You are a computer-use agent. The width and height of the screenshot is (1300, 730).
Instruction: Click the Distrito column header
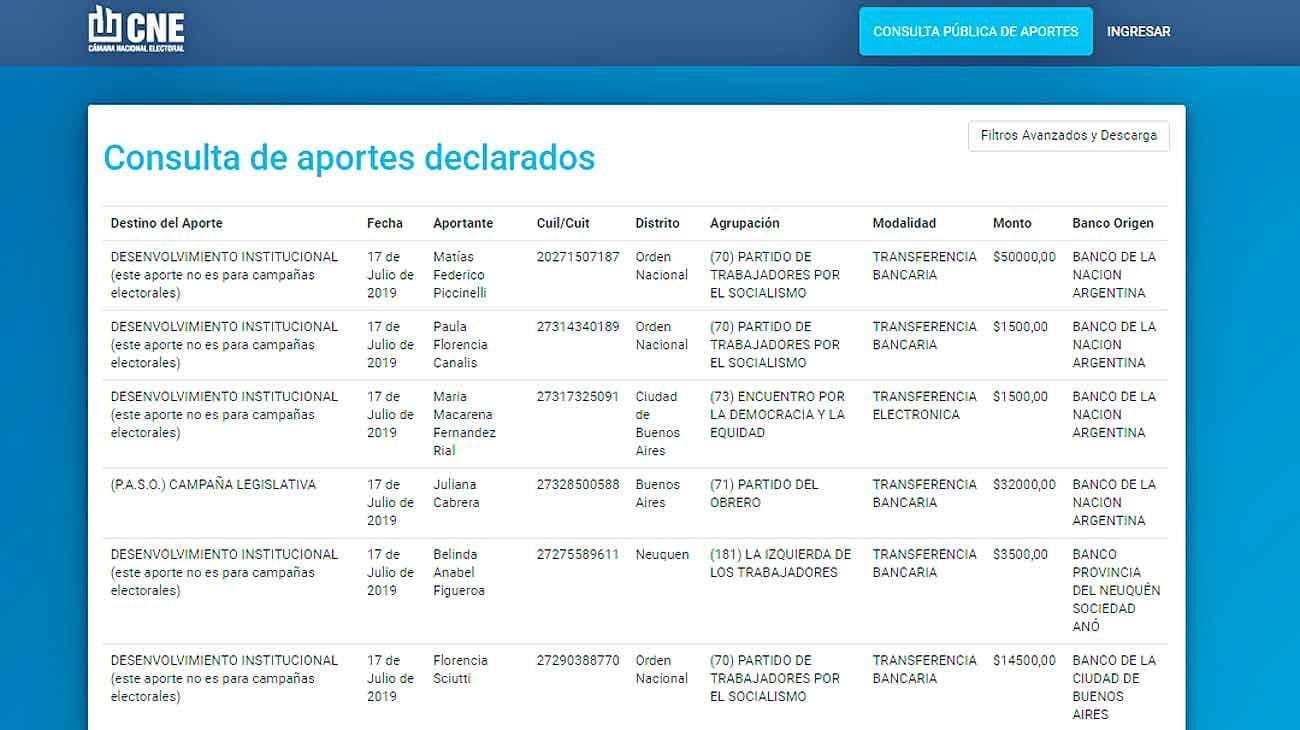pyautogui.click(x=657, y=223)
